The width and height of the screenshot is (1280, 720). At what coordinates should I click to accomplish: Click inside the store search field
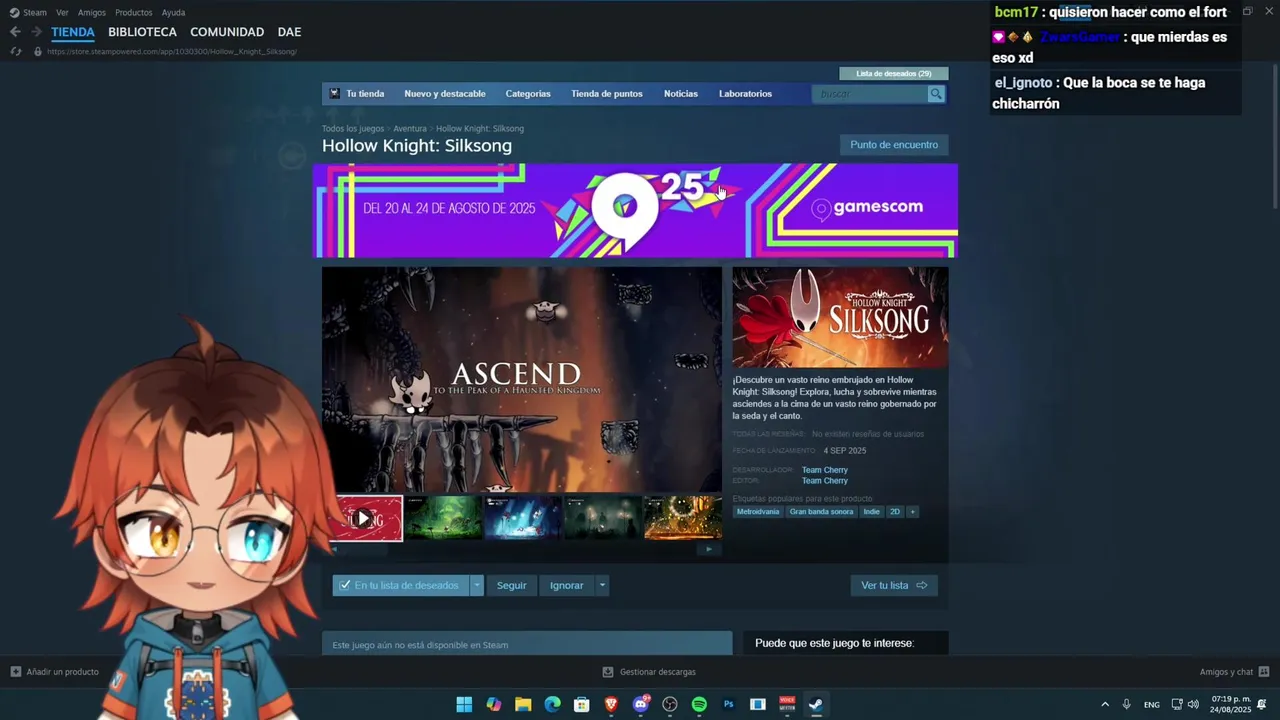tap(871, 94)
